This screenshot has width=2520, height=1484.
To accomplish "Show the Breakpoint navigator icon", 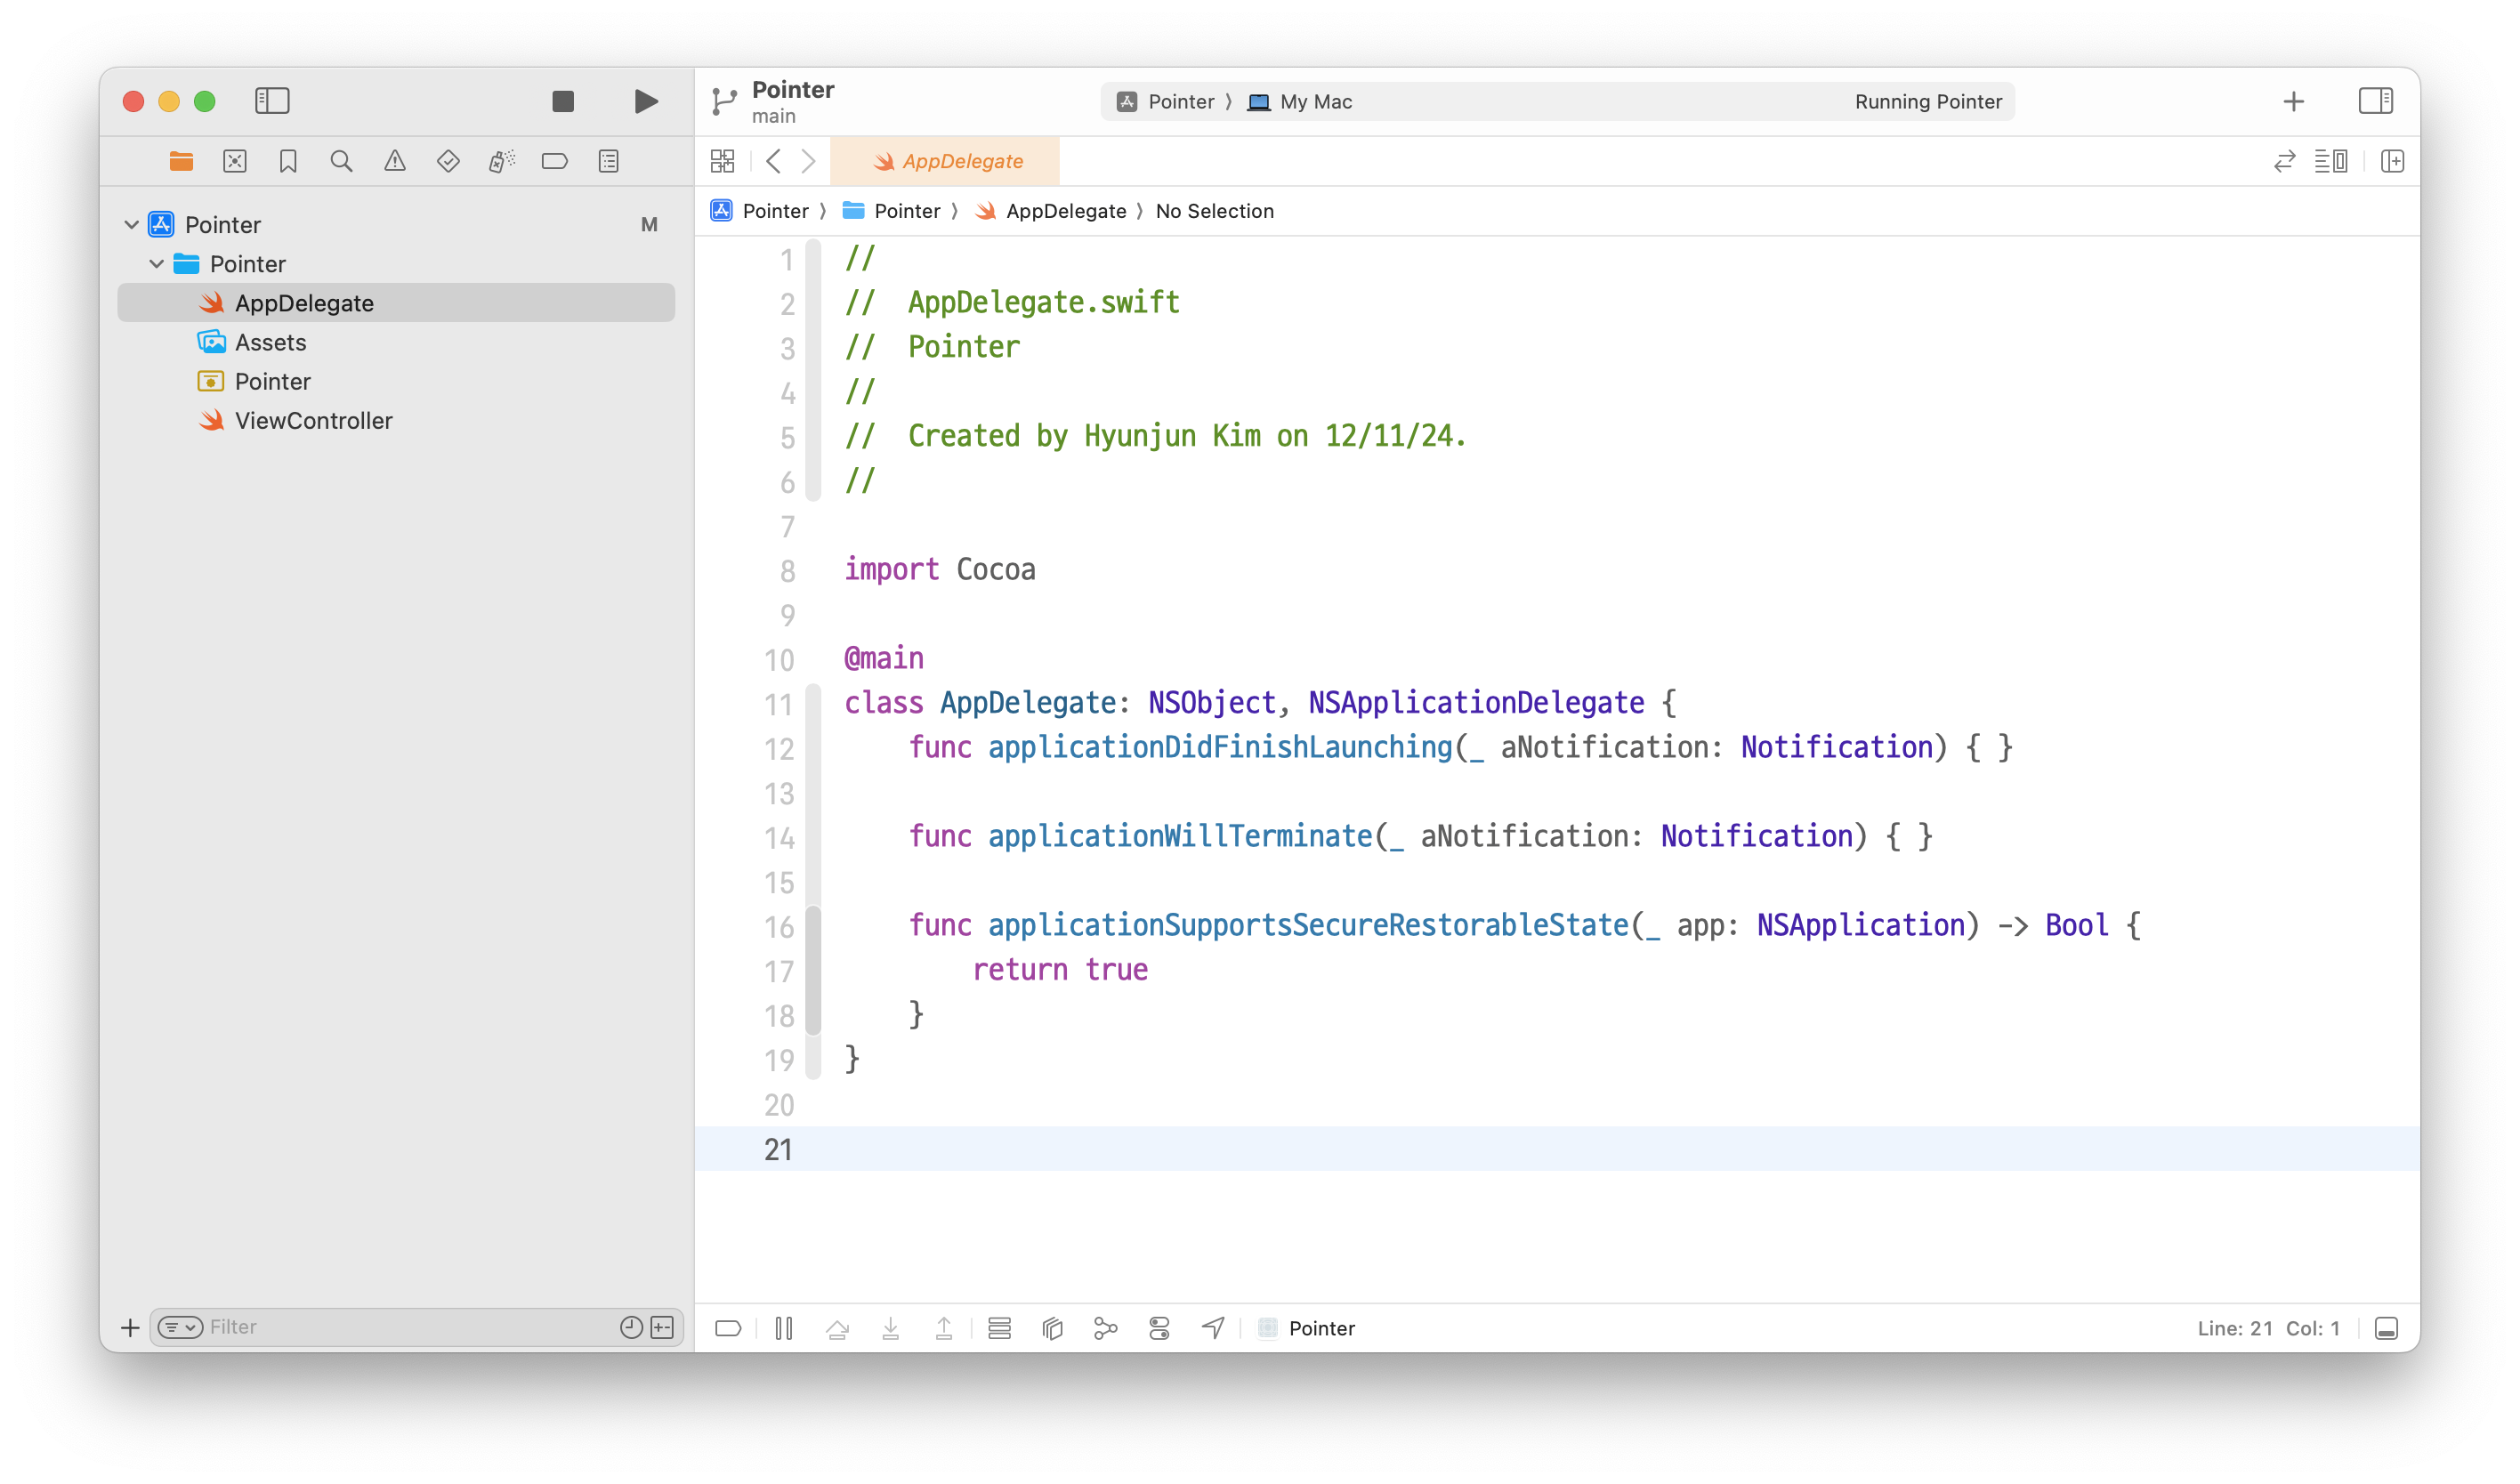I will pos(554,161).
